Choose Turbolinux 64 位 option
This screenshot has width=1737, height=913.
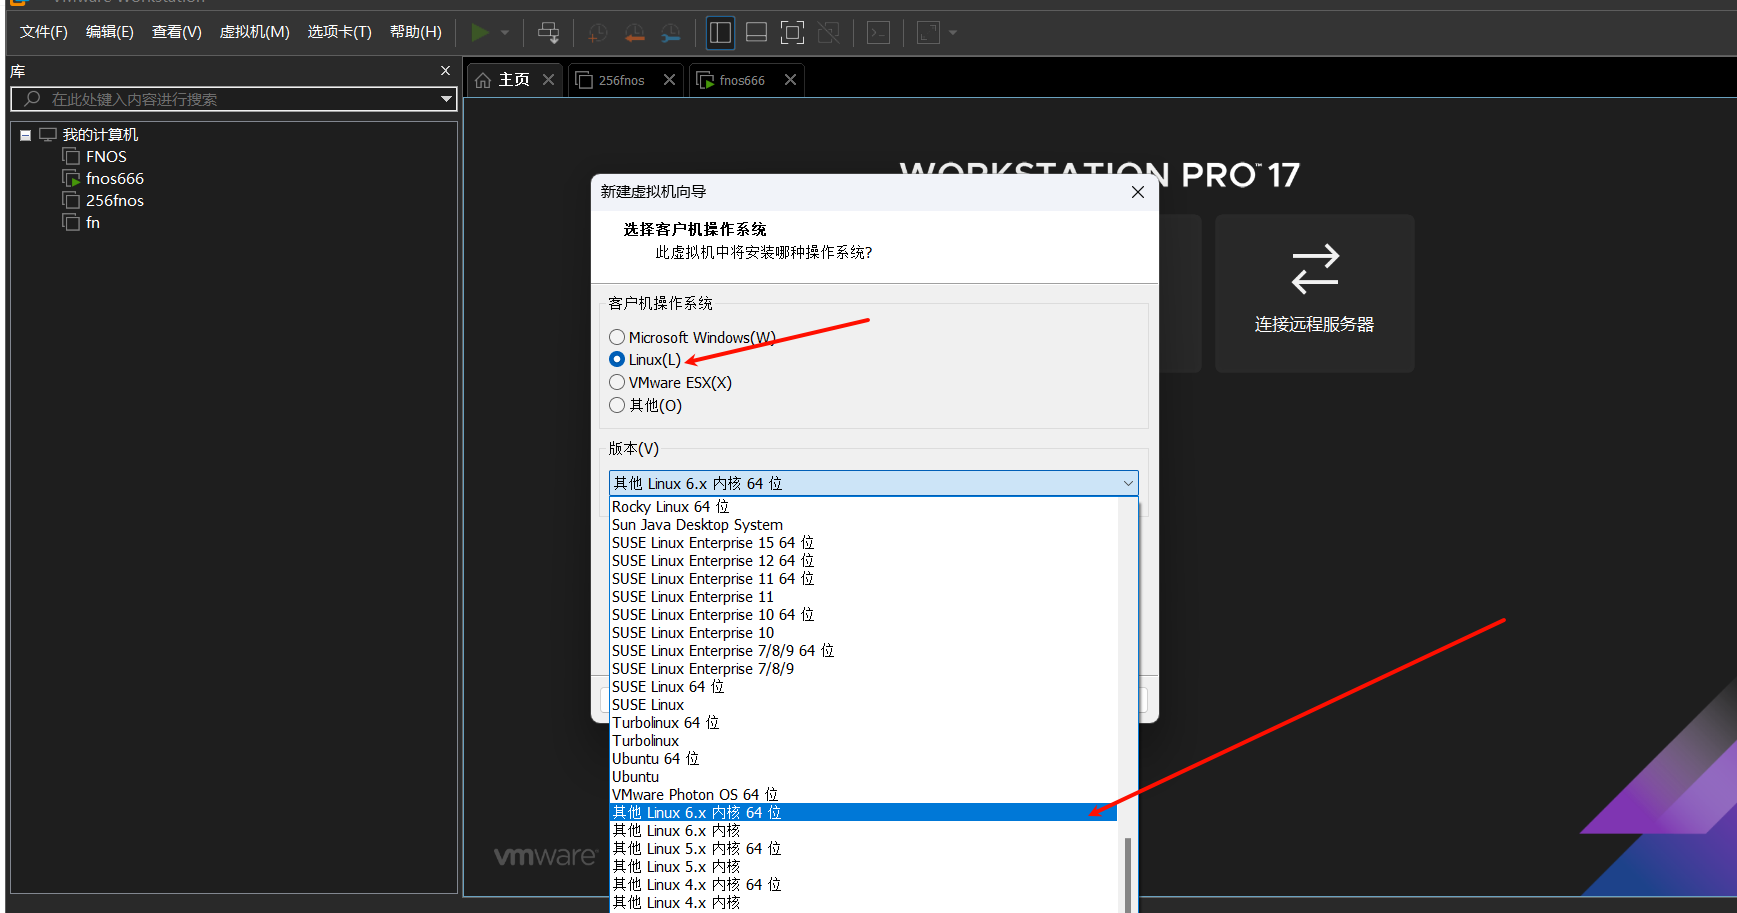click(x=863, y=723)
